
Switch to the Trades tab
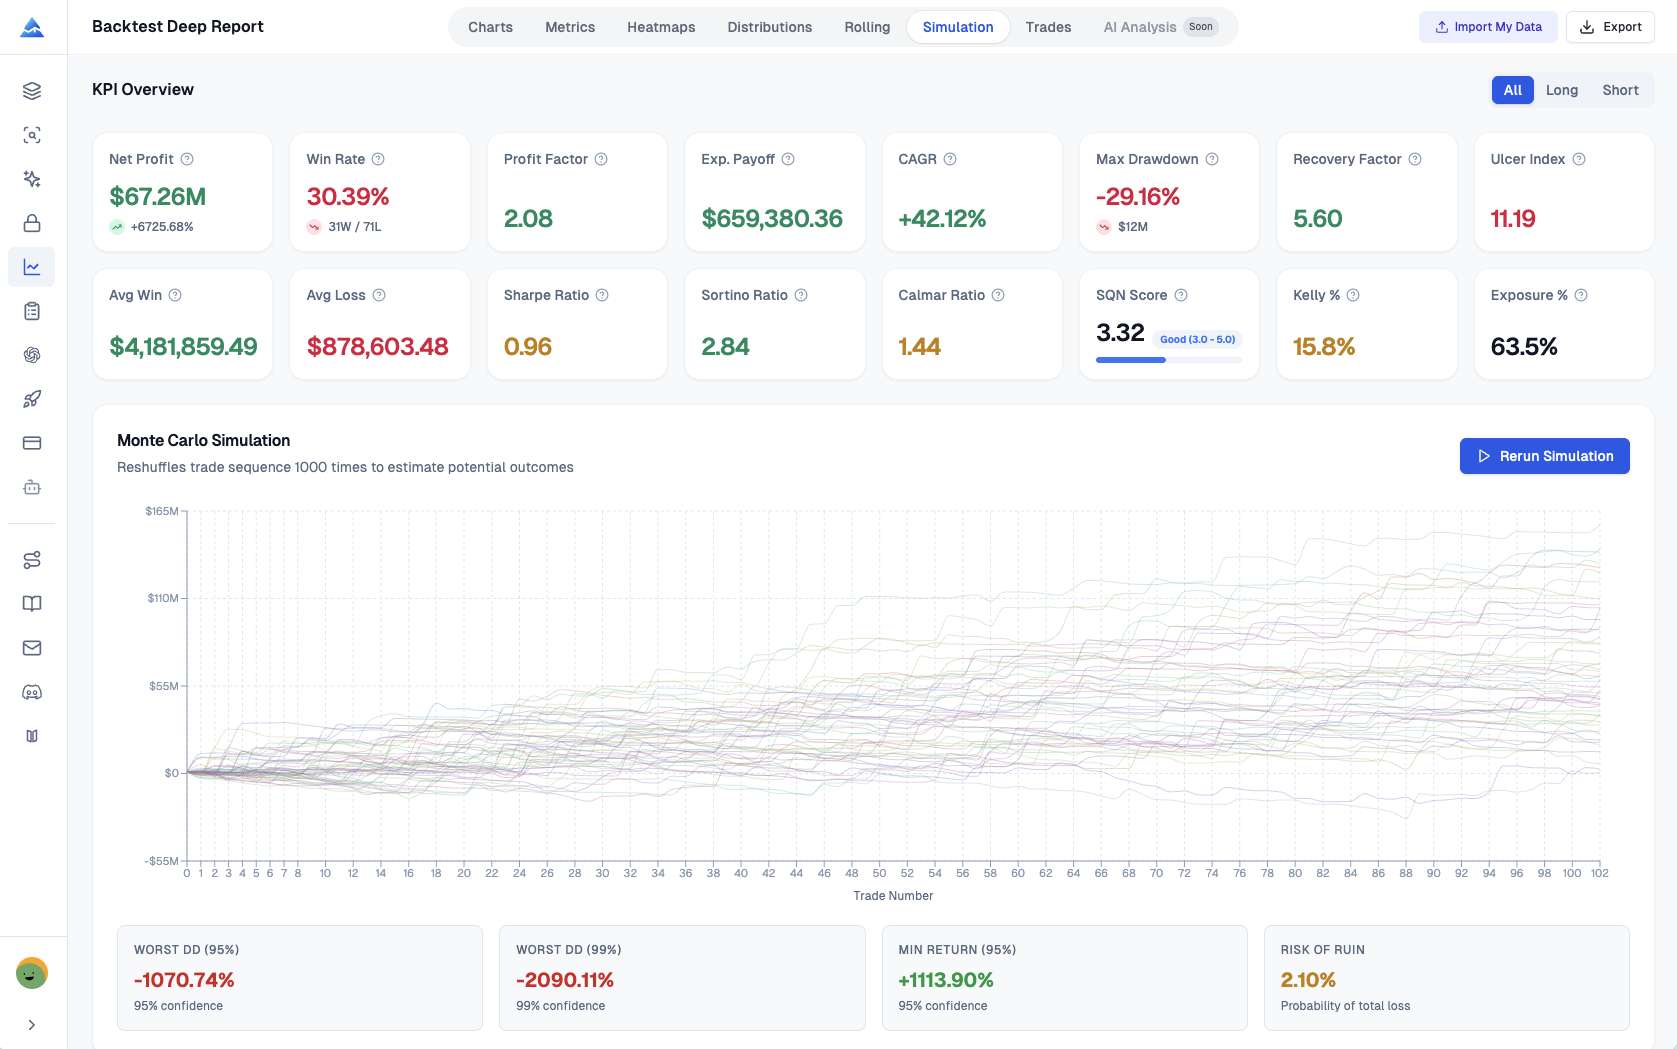click(x=1048, y=27)
